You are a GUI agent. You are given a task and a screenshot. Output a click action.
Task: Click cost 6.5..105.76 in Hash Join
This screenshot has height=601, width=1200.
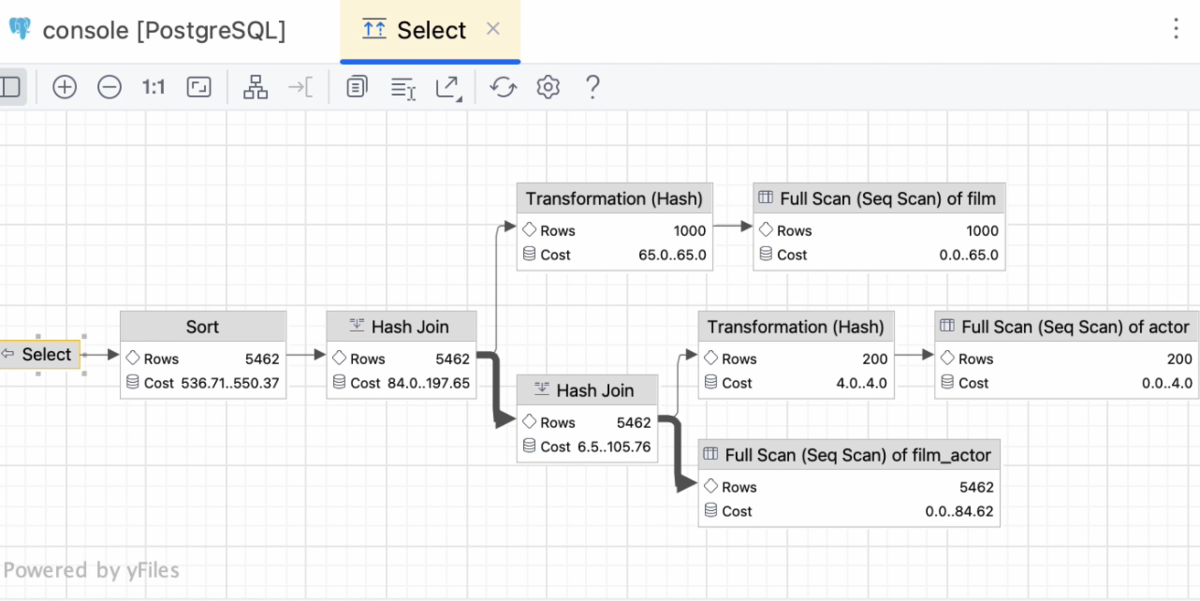[614, 447]
